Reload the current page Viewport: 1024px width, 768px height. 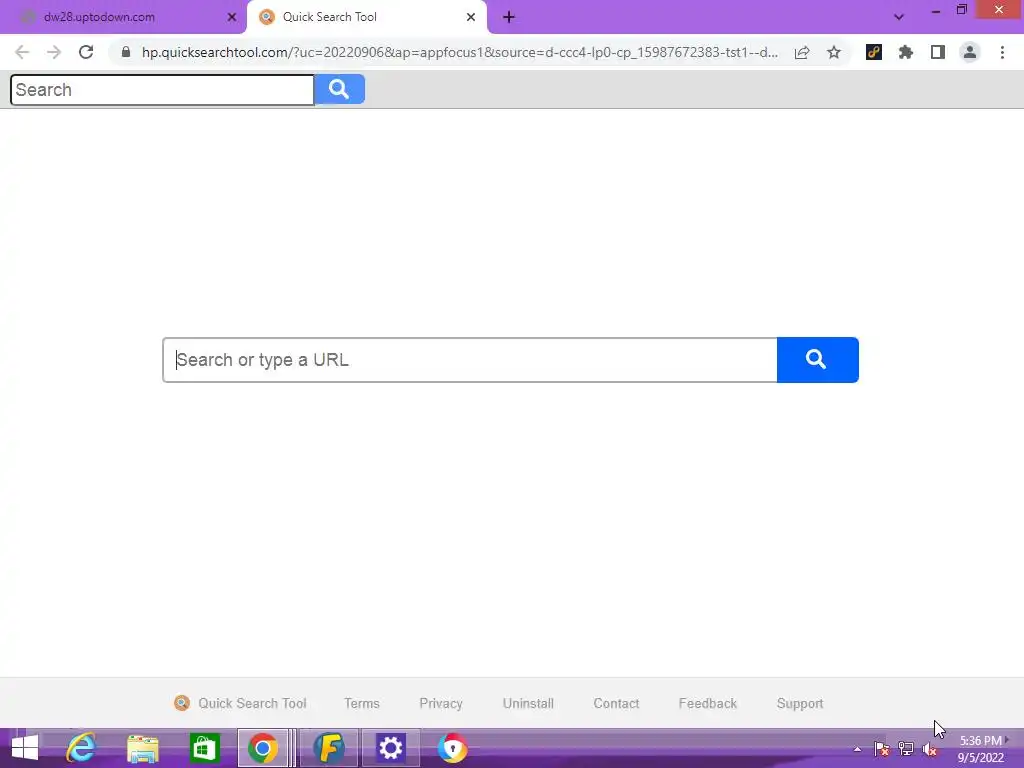86,52
